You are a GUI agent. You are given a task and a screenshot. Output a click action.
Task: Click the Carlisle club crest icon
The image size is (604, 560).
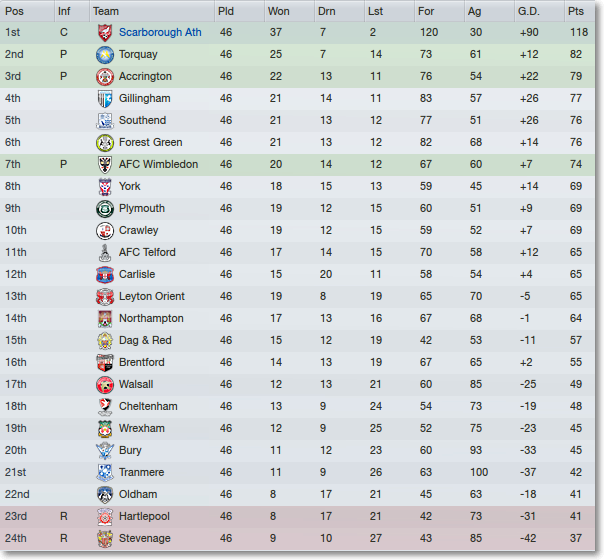coord(105,274)
